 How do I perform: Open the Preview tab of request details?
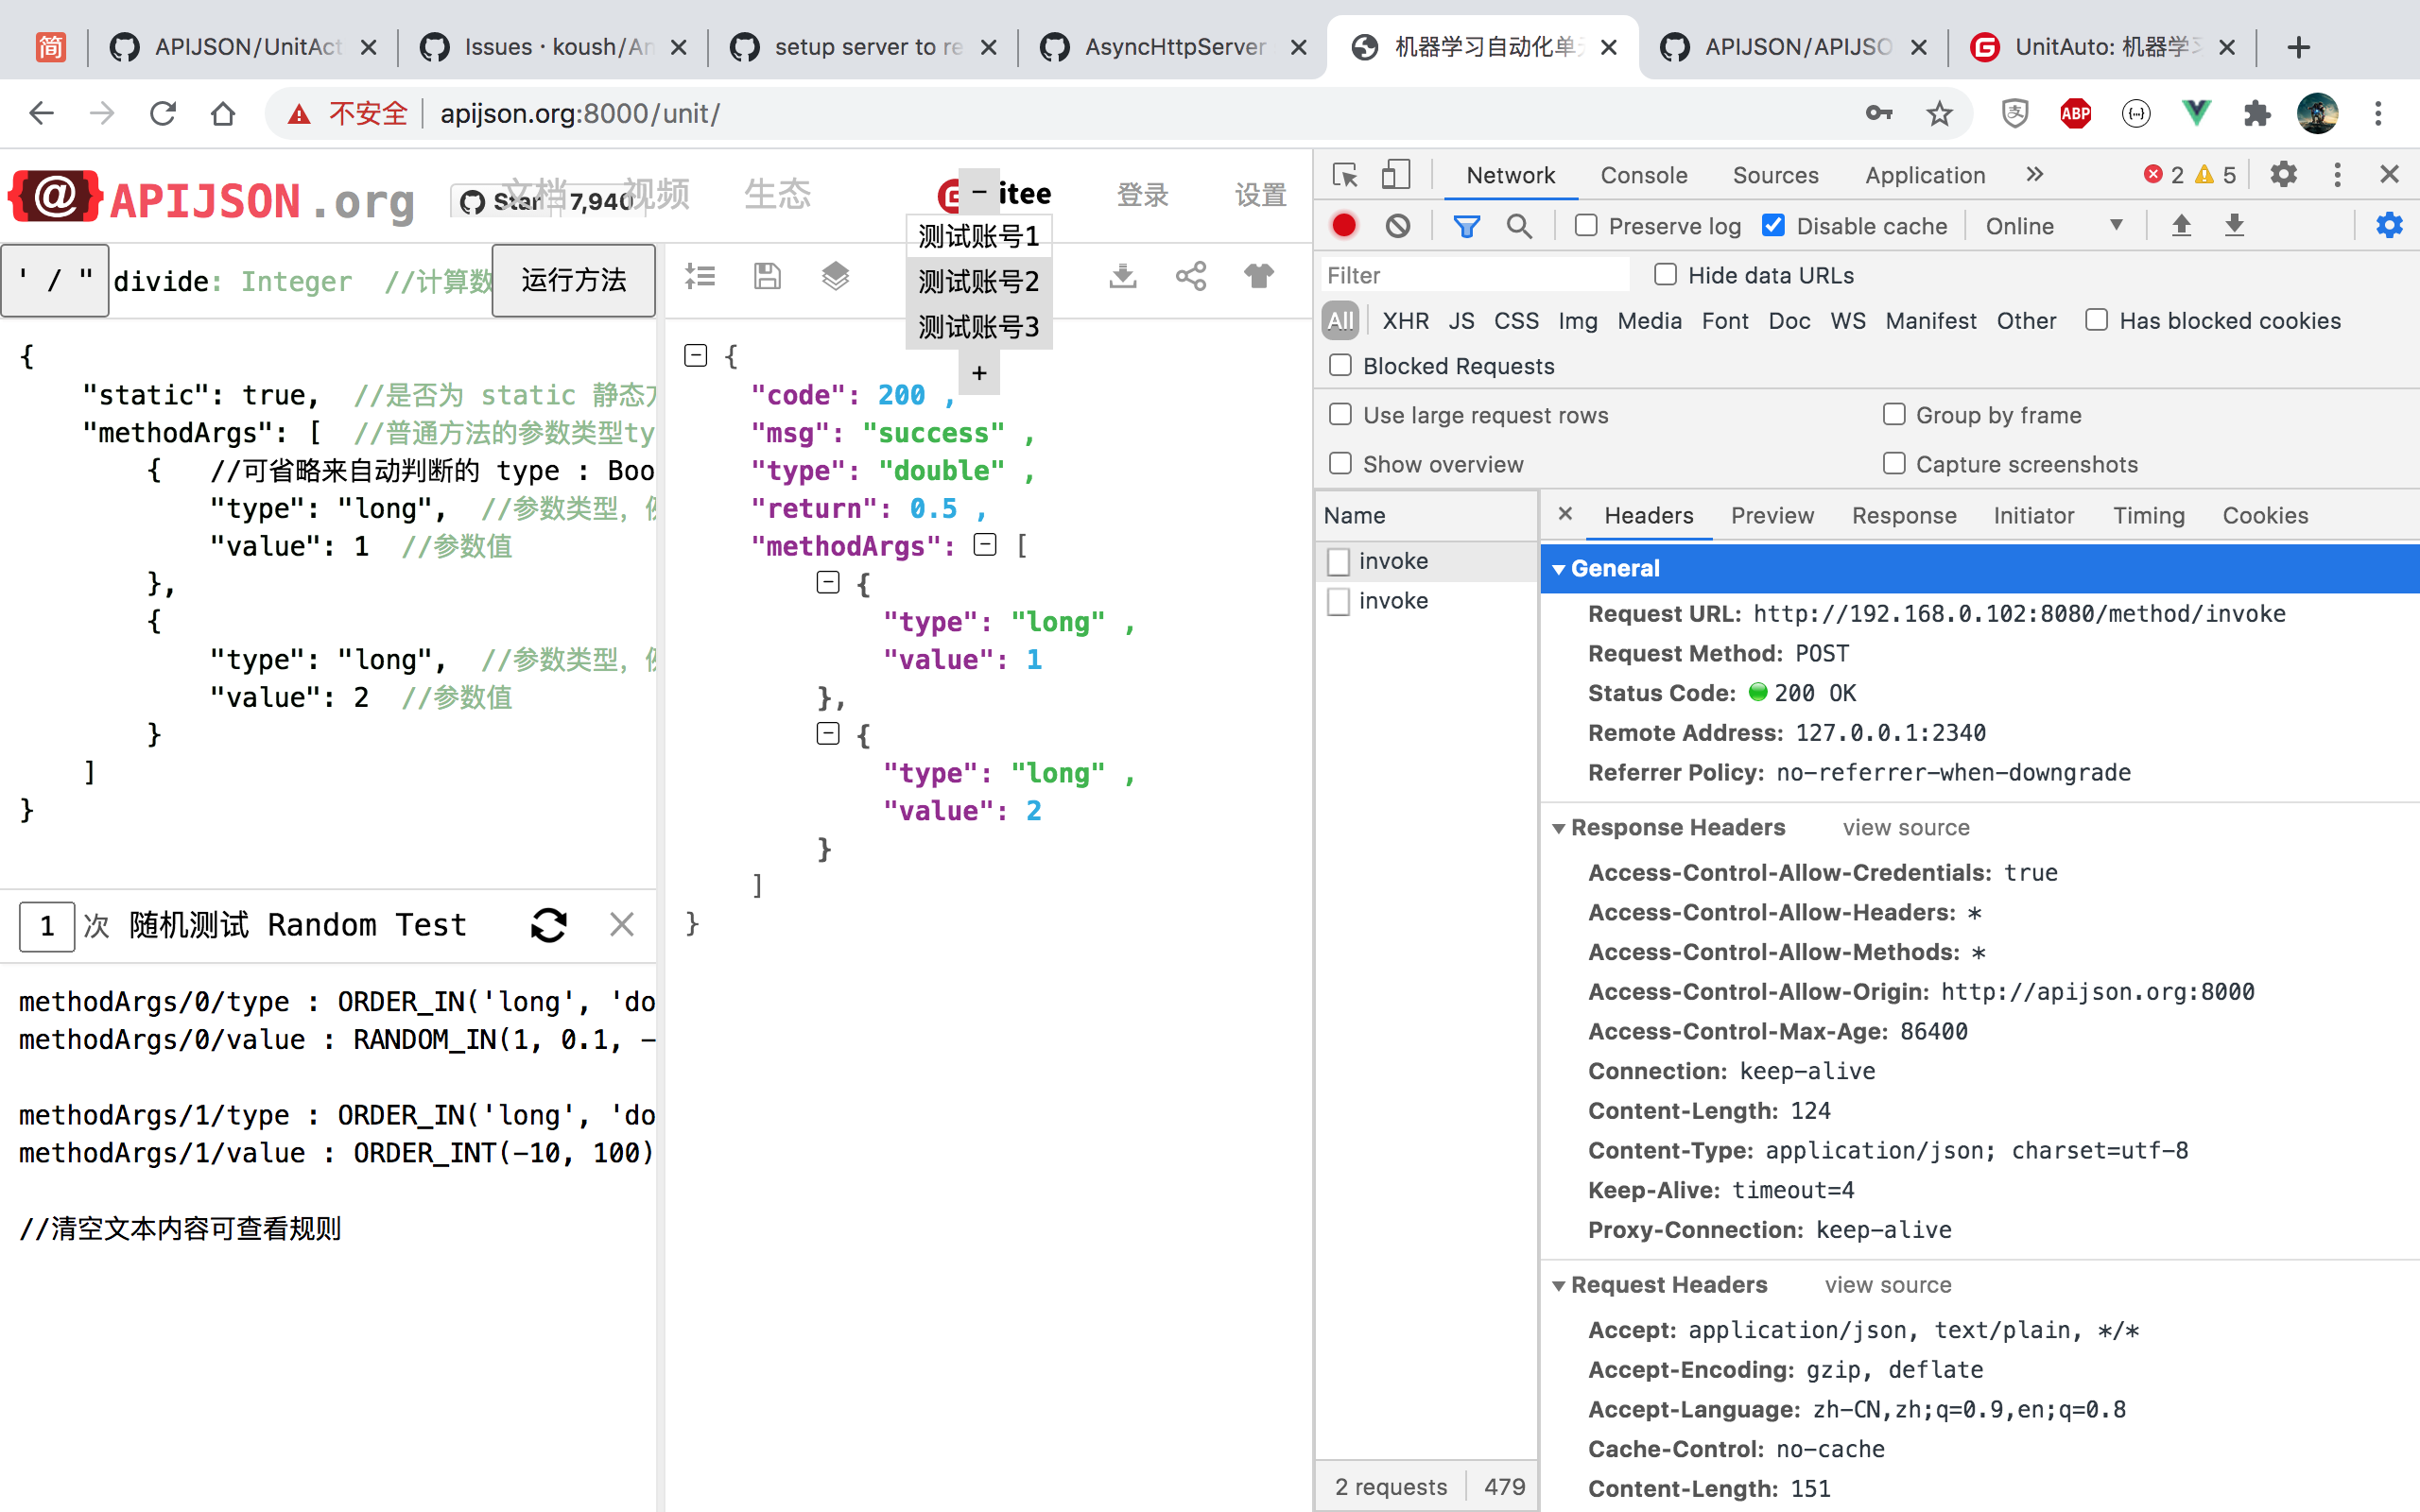click(x=1771, y=515)
